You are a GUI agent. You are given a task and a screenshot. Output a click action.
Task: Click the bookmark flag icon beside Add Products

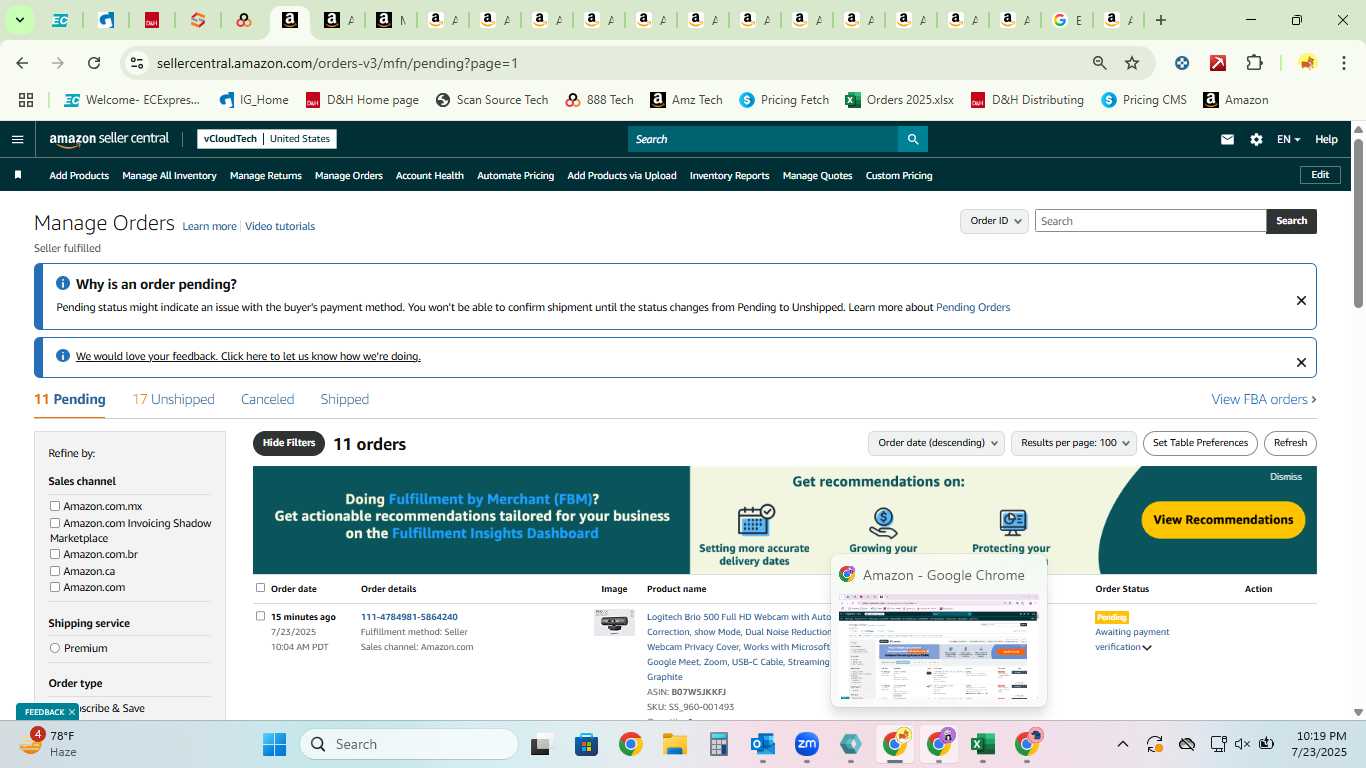click(18, 175)
